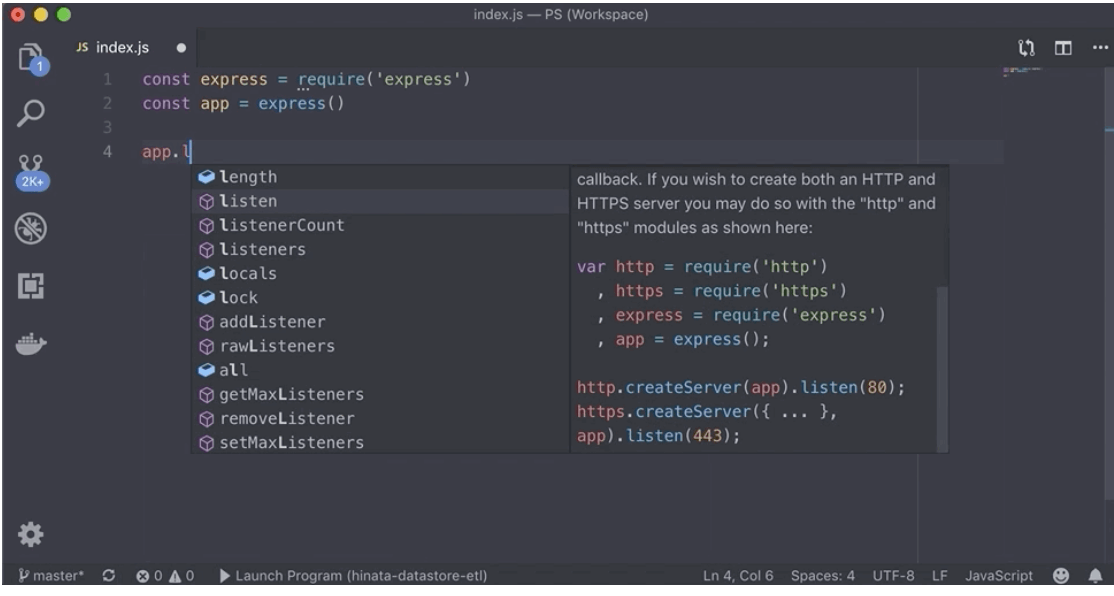Select 'rawListeners' suggestion
1114x596 pixels.
point(380,346)
